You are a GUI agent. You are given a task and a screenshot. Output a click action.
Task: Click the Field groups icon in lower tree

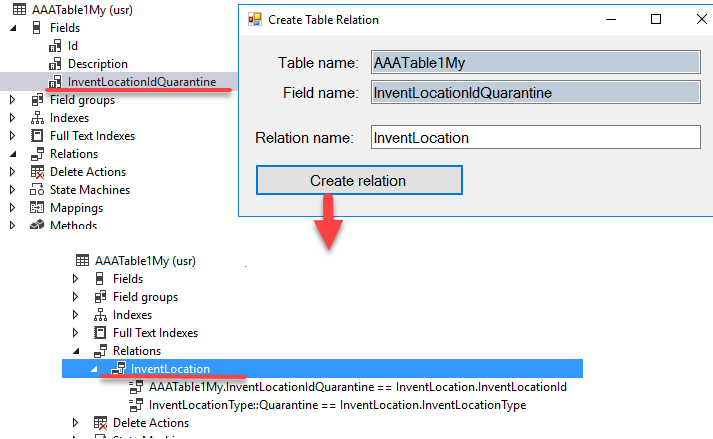click(100, 297)
